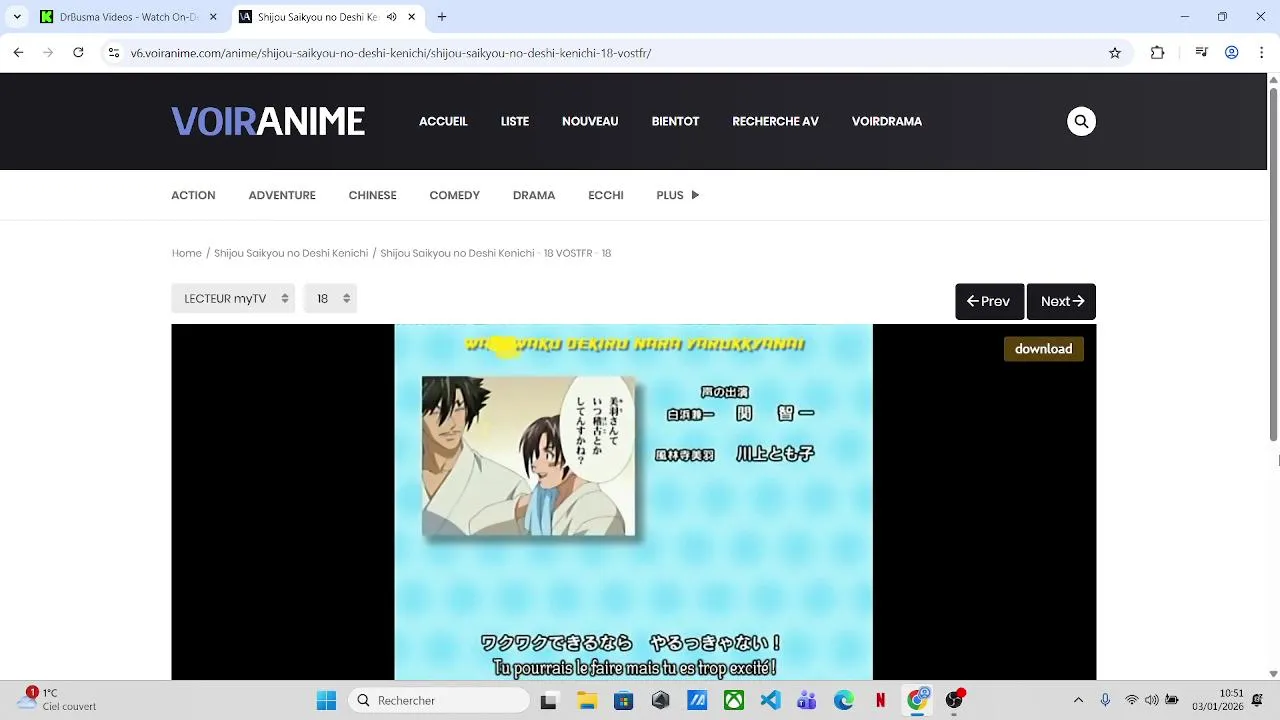Go to next episode with Next button
Screen dimensions: 1280x720
tap(1061, 301)
